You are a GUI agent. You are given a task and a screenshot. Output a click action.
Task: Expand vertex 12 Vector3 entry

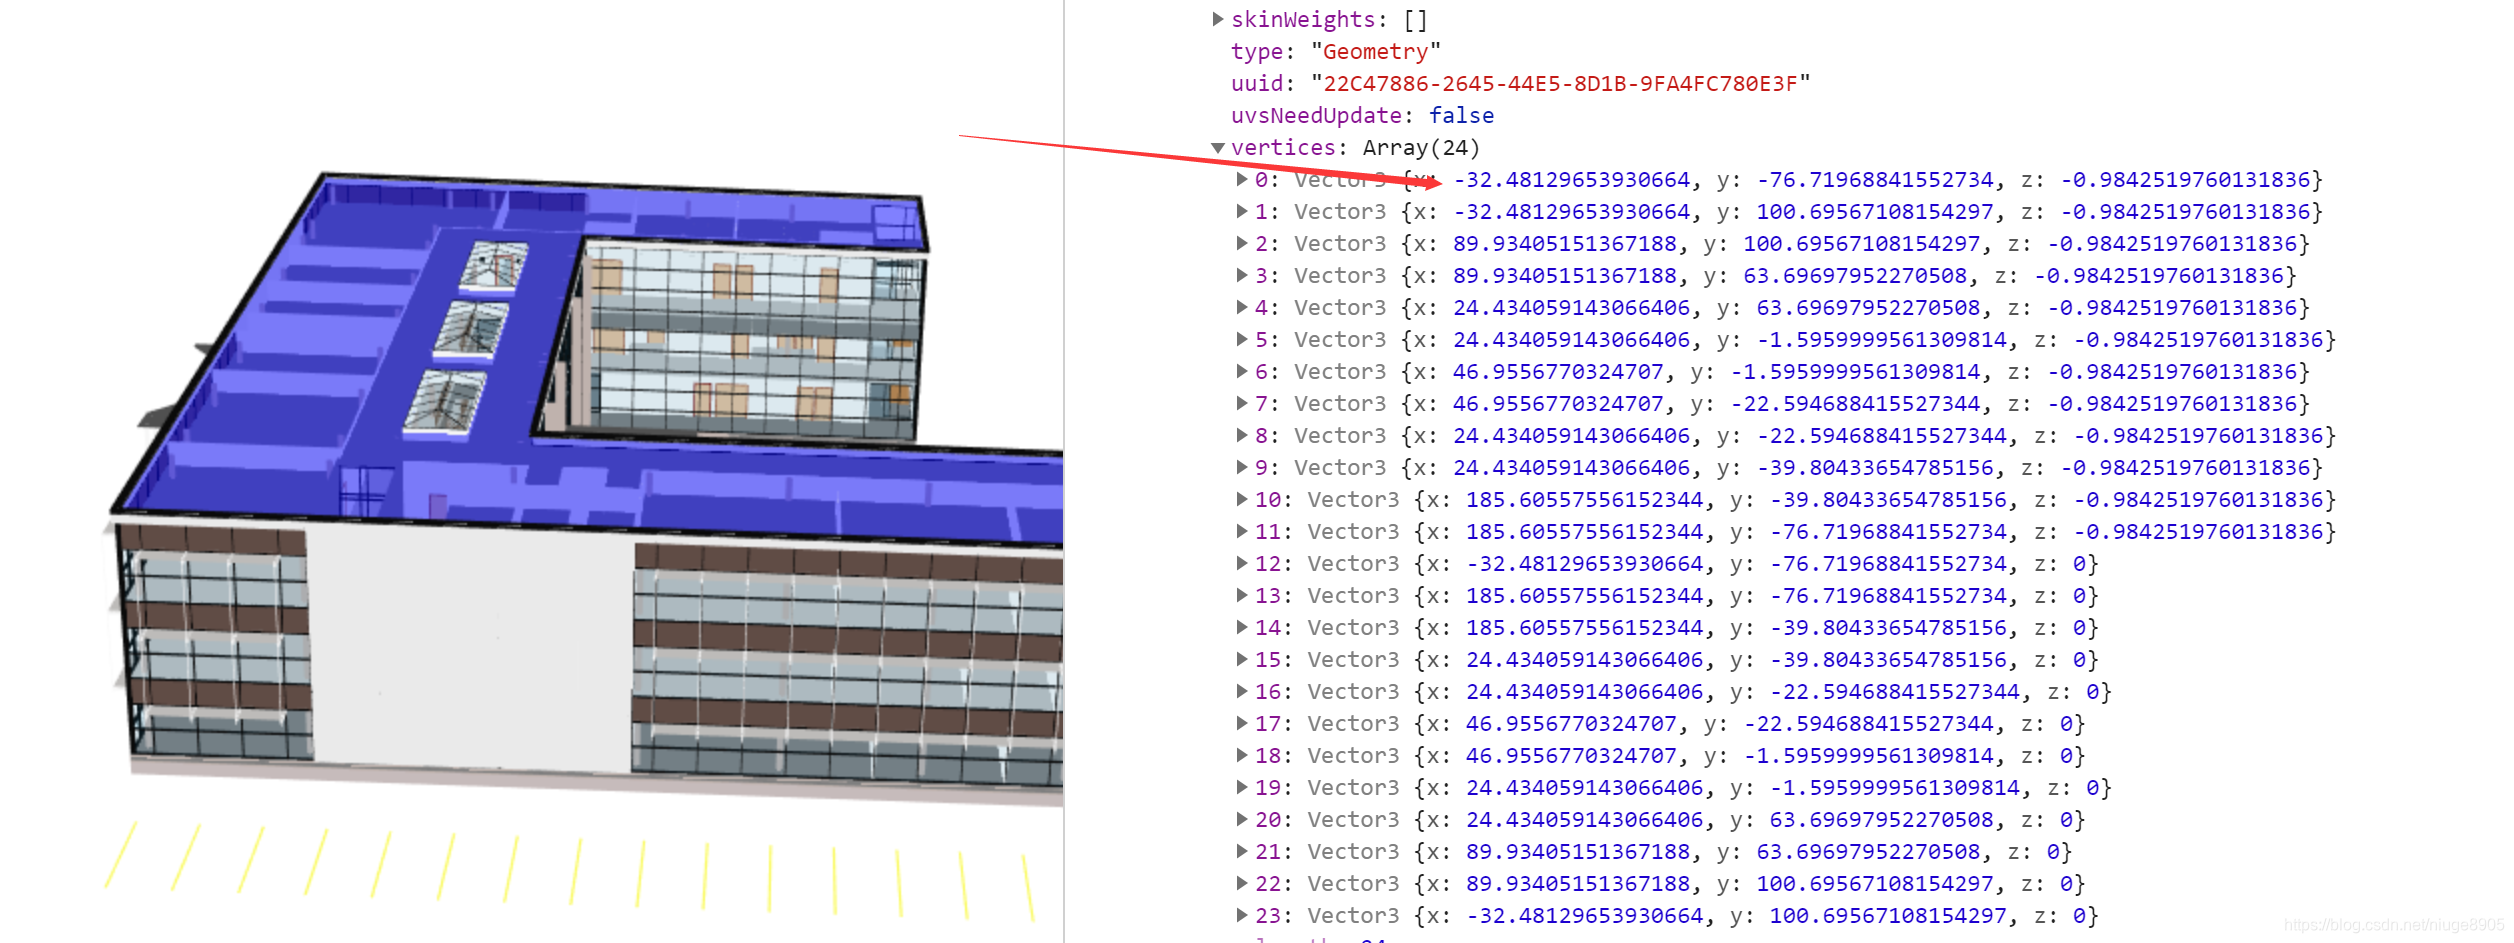coord(1242,564)
